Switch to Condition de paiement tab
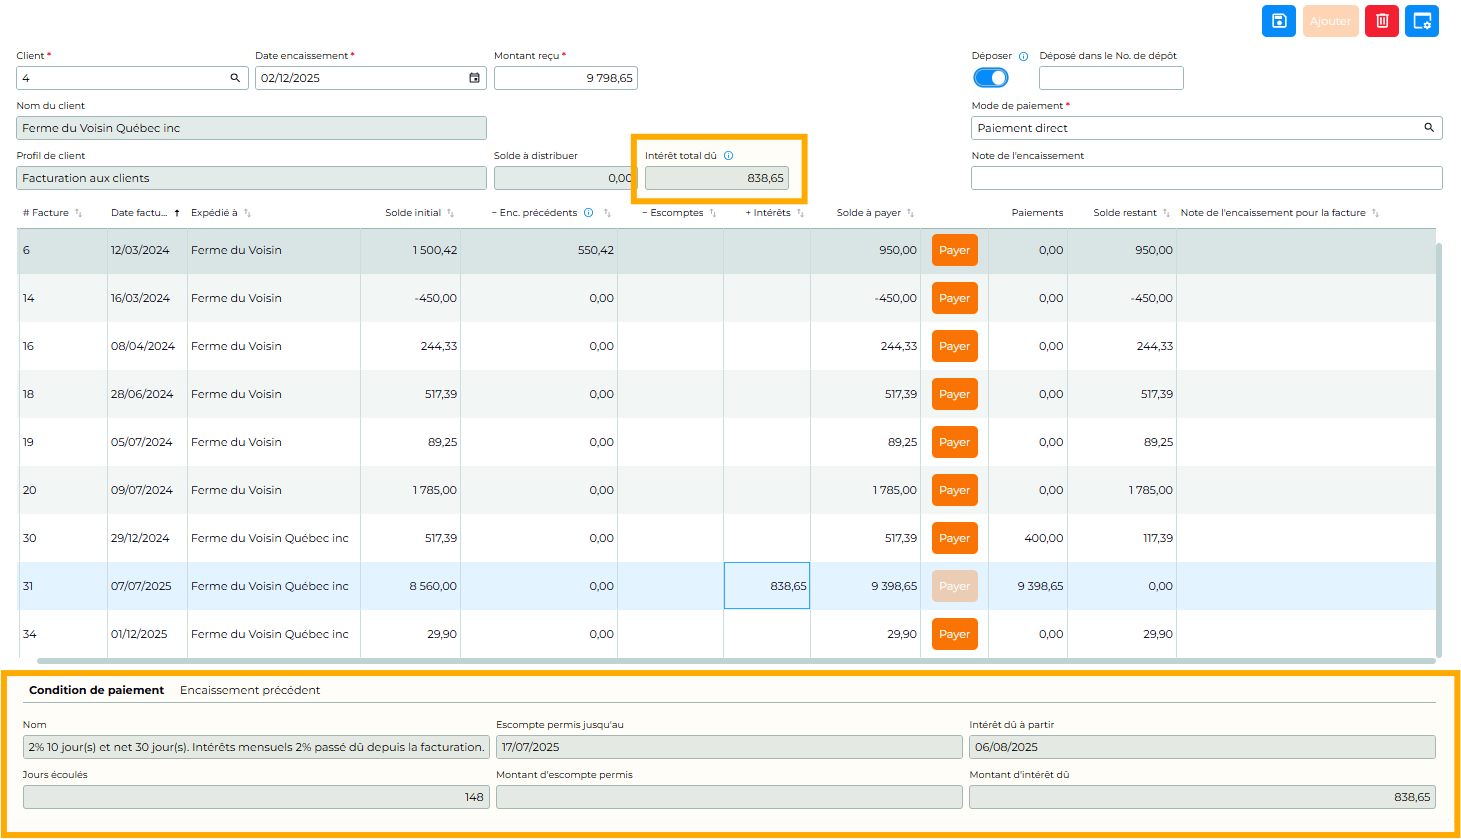Viewport: 1461px width, 839px height. 96,690
